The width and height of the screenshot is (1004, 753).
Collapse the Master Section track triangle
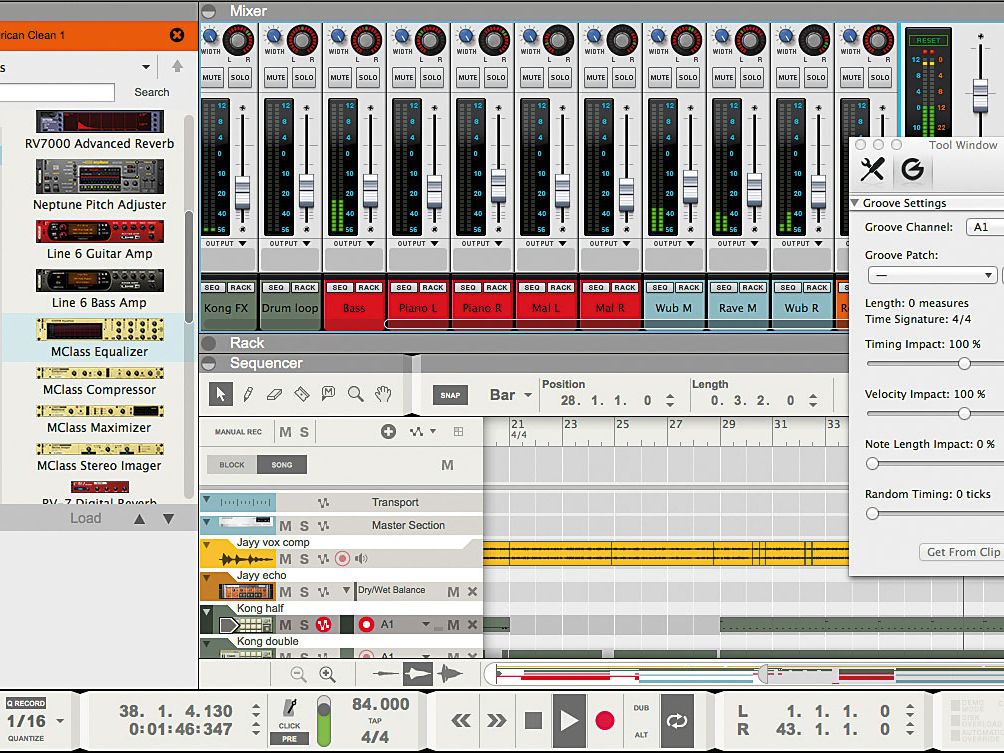click(x=207, y=522)
